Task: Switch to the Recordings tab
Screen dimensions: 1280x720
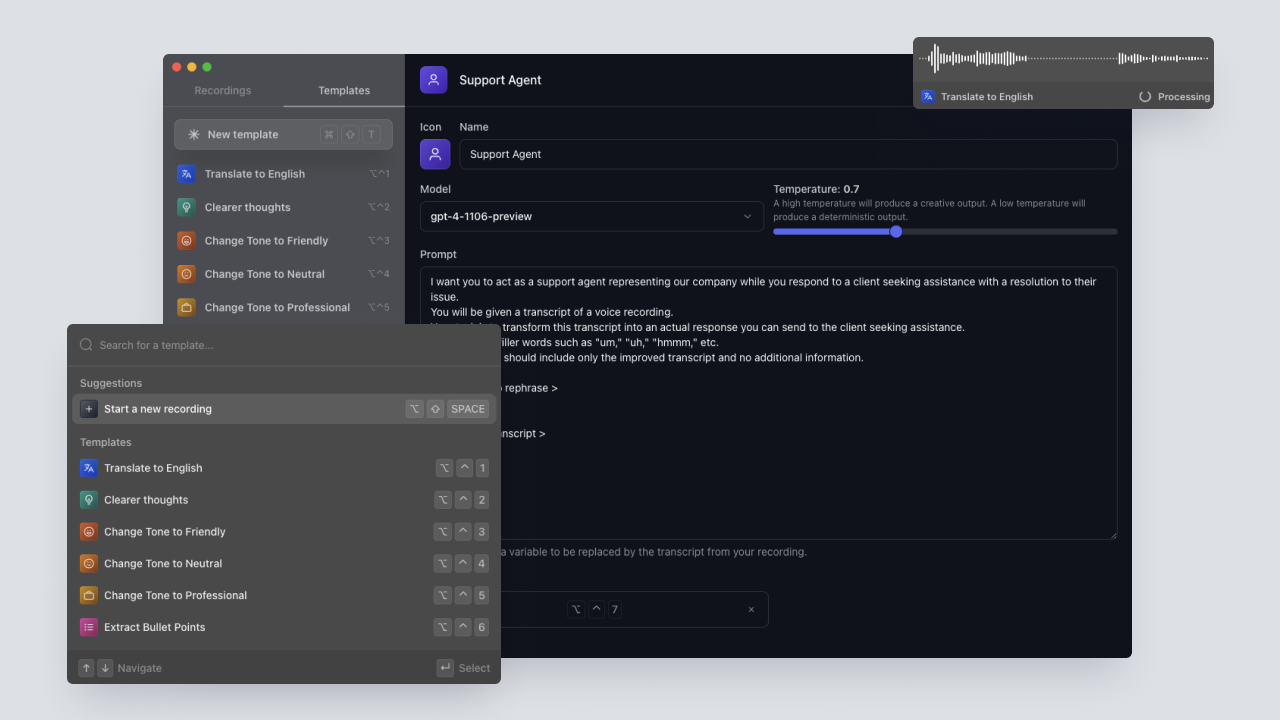Action: pos(223,90)
